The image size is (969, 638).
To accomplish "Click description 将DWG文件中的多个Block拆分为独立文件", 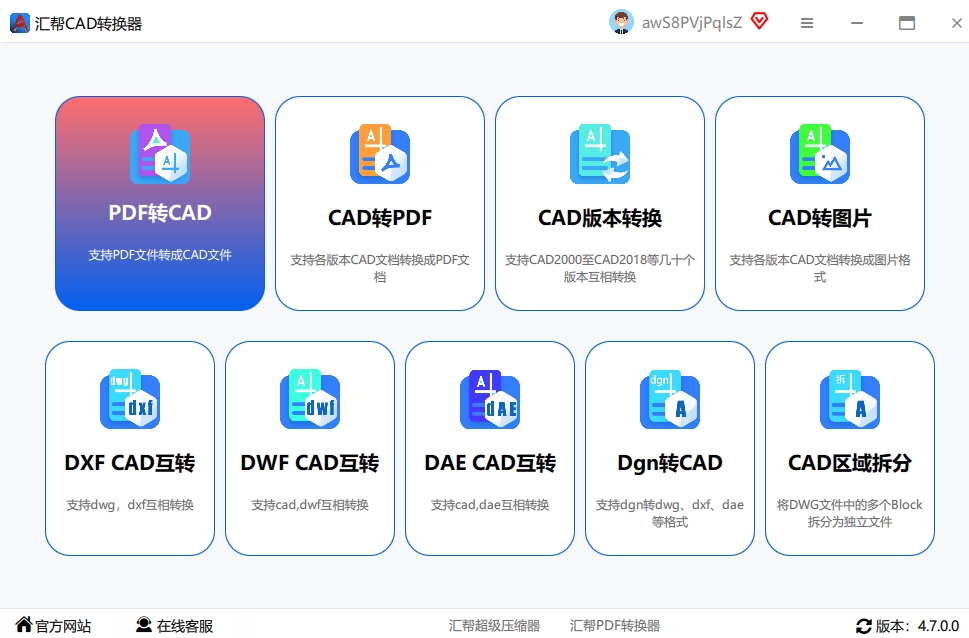I will (x=850, y=513).
